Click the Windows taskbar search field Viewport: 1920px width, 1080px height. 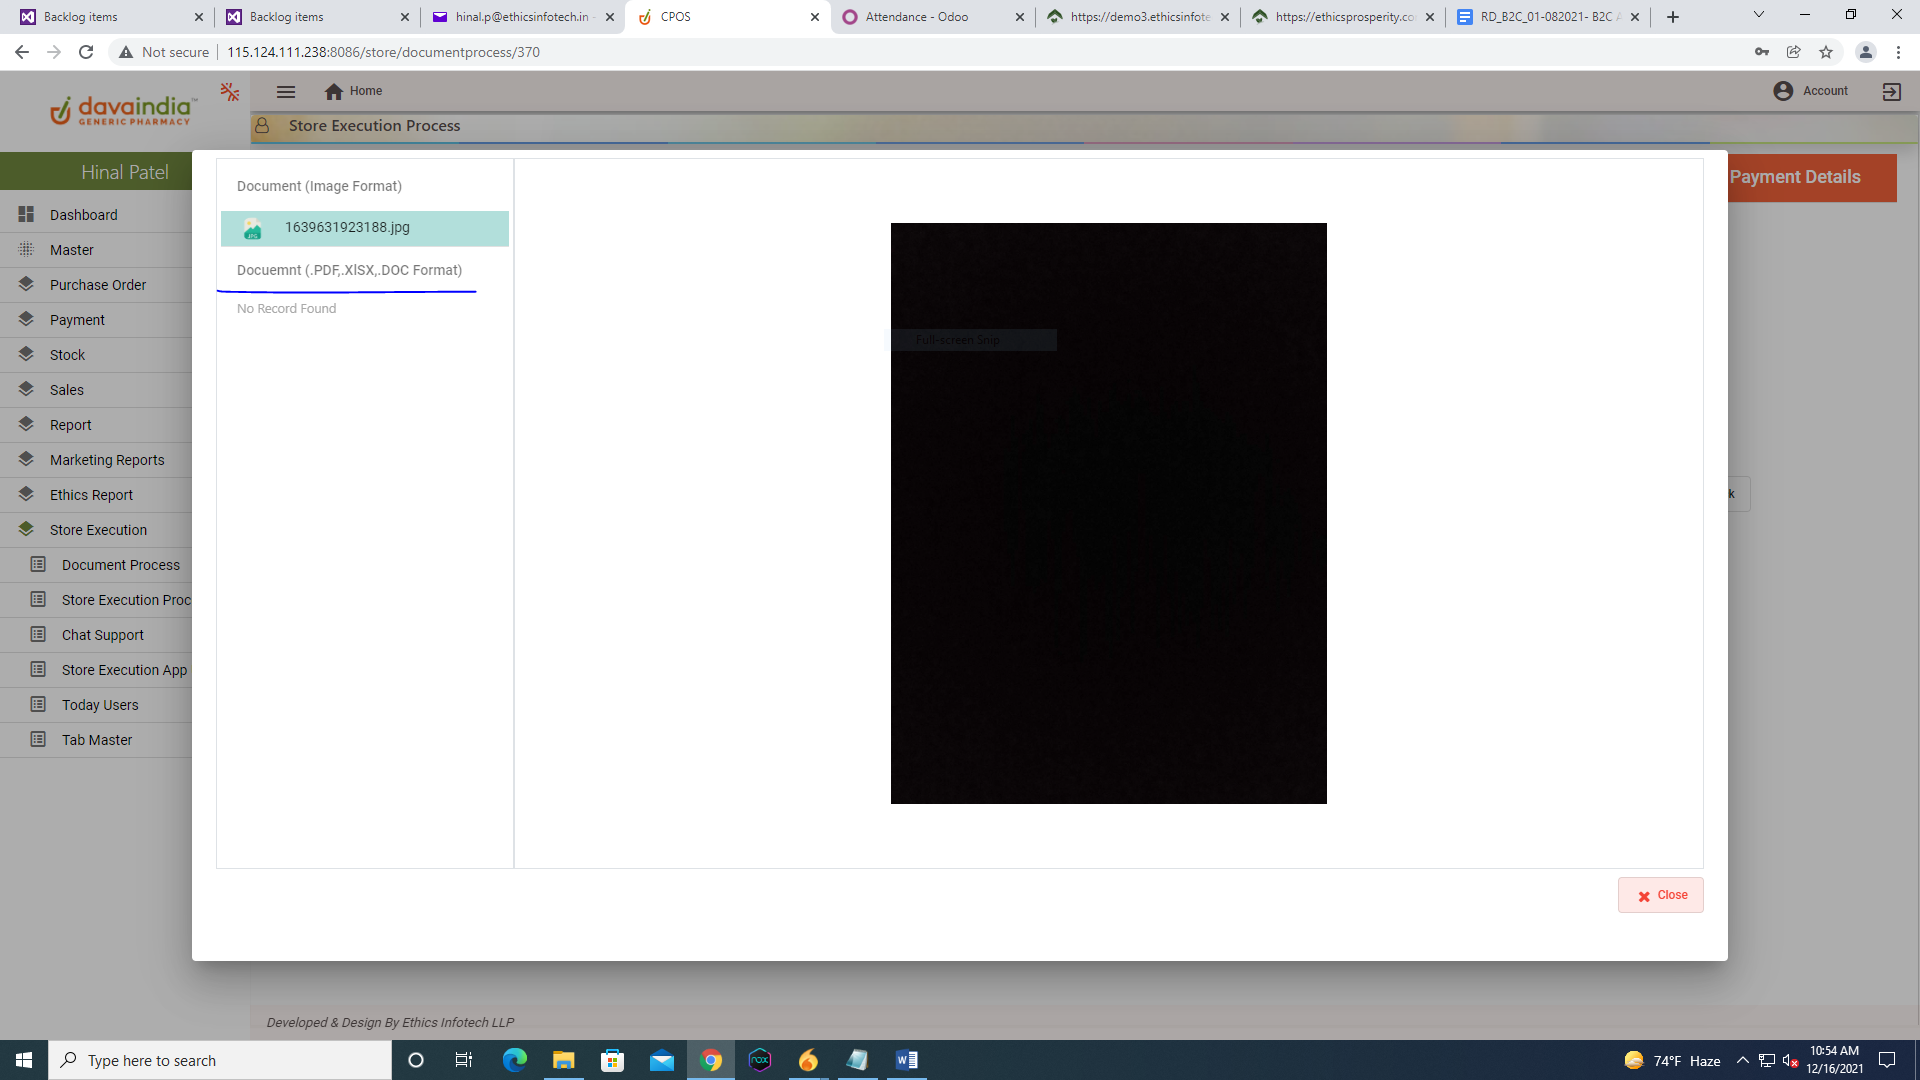(x=220, y=1060)
